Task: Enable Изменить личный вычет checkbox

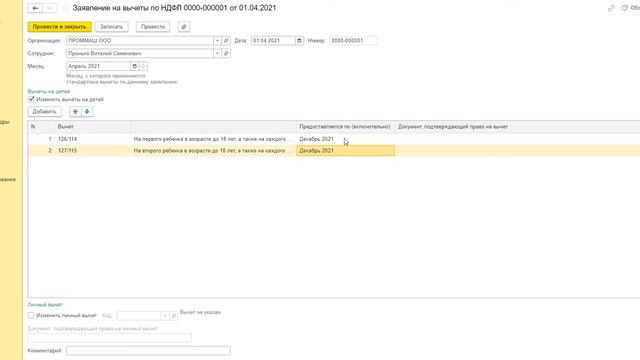Action: [x=31, y=315]
